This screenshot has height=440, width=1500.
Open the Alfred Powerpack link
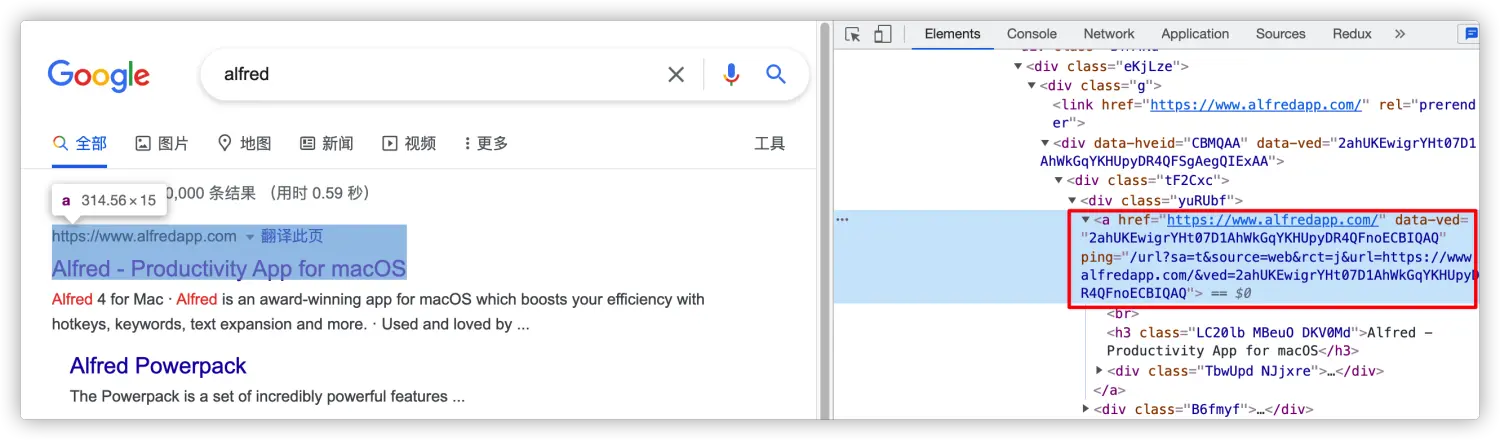tap(158, 366)
